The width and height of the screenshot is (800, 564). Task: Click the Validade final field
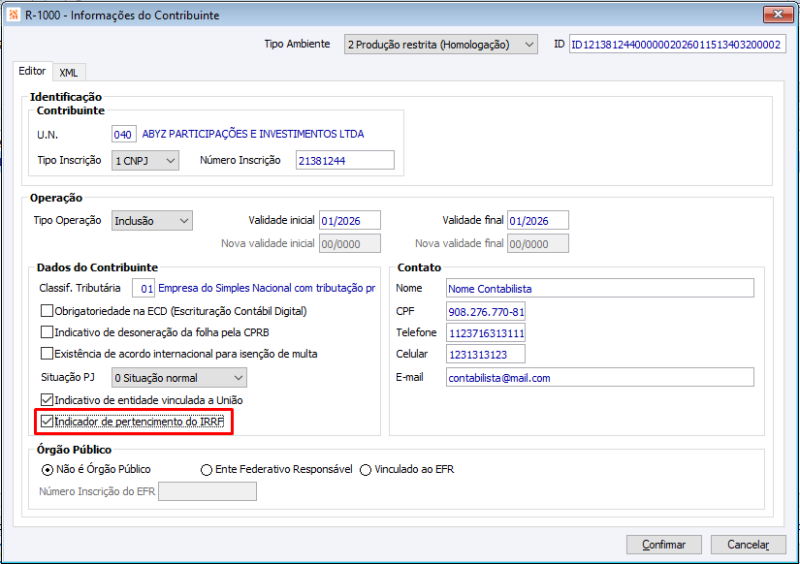coord(538,220)
